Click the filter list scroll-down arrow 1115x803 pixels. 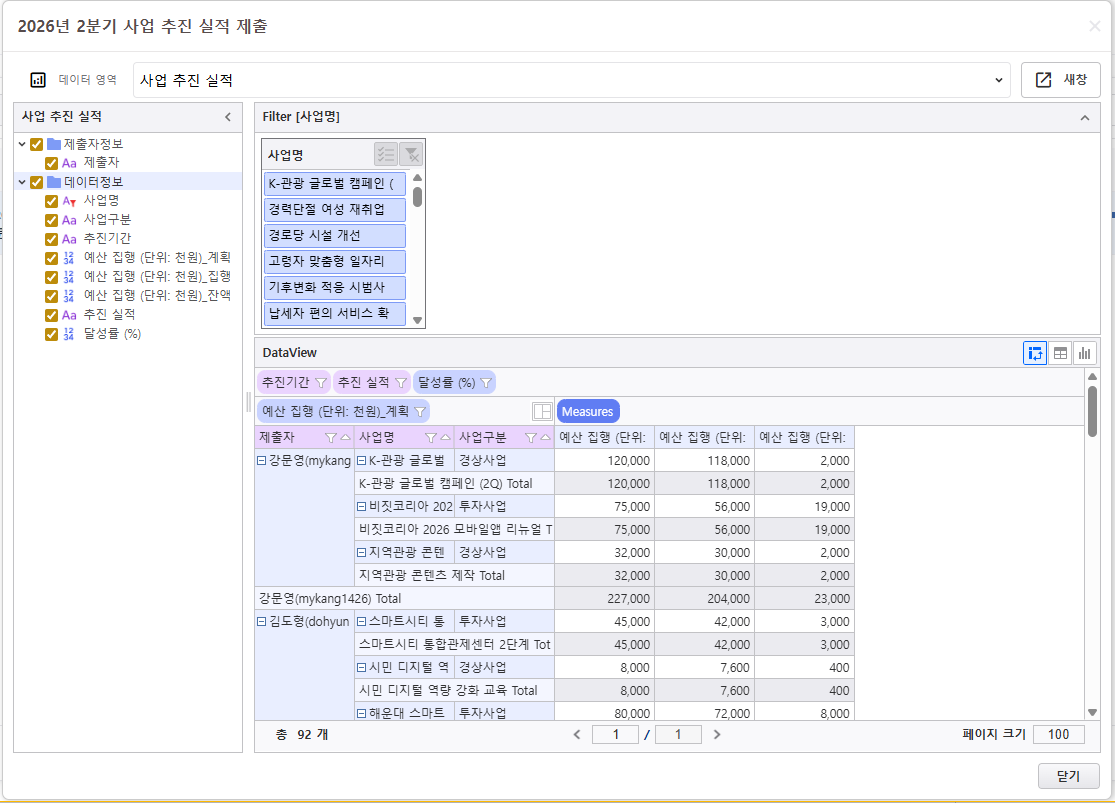(x=417, y=320)
